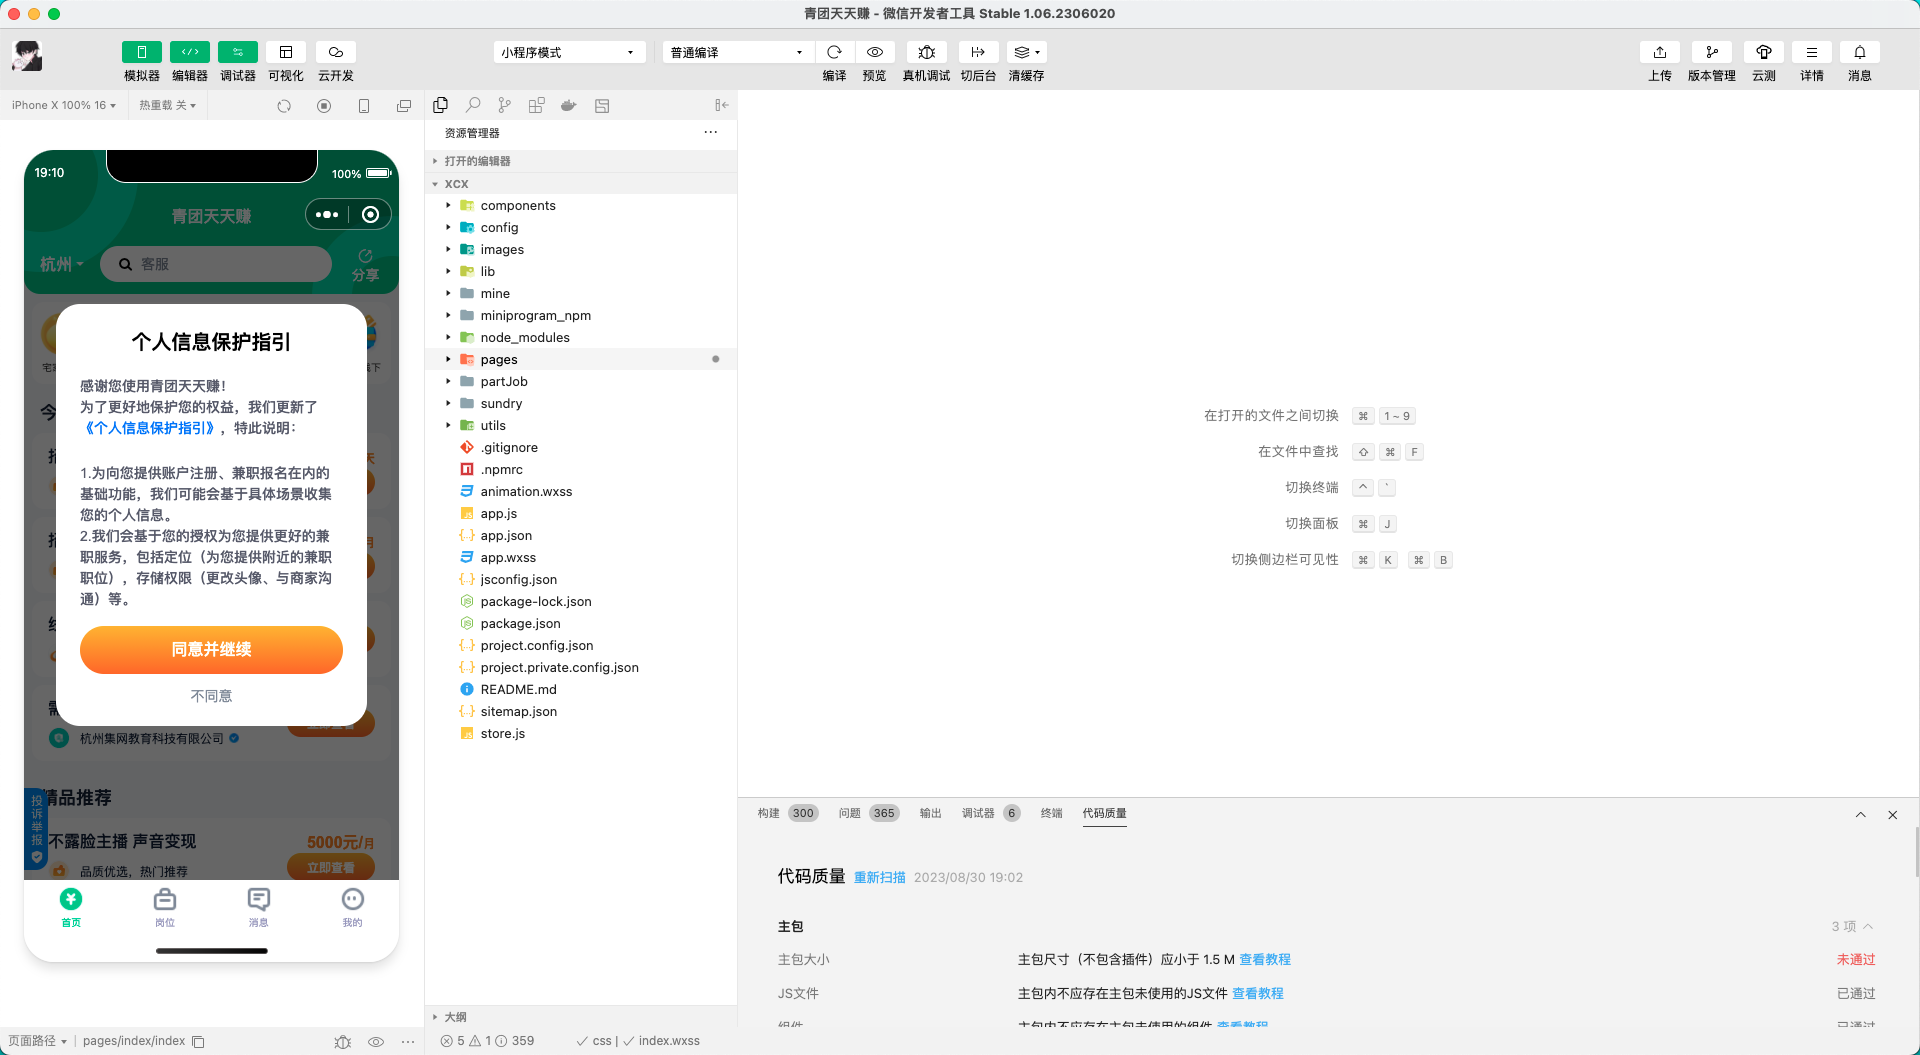Screen dimensions: 1920x1055
Task: Open the search panel icon
Action: [473, 105]
